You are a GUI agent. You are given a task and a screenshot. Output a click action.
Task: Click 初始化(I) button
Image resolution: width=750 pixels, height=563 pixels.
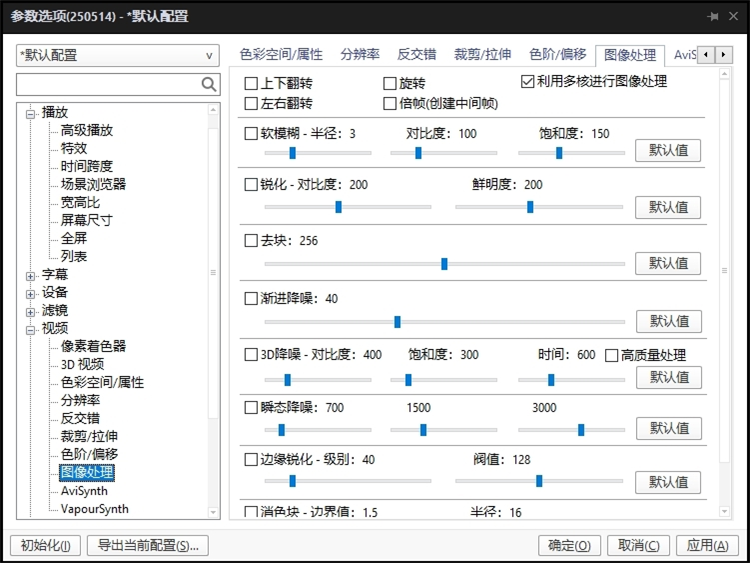click(45, 545)
